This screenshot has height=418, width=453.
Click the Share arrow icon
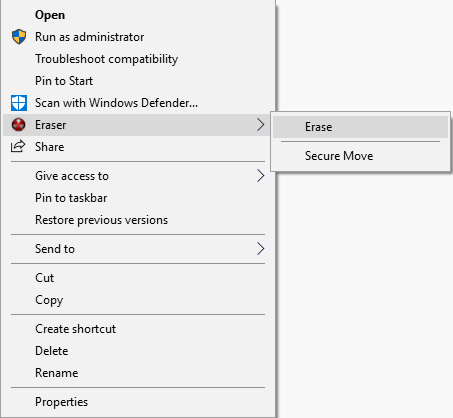pyautogui.click(x=18, y=147)
